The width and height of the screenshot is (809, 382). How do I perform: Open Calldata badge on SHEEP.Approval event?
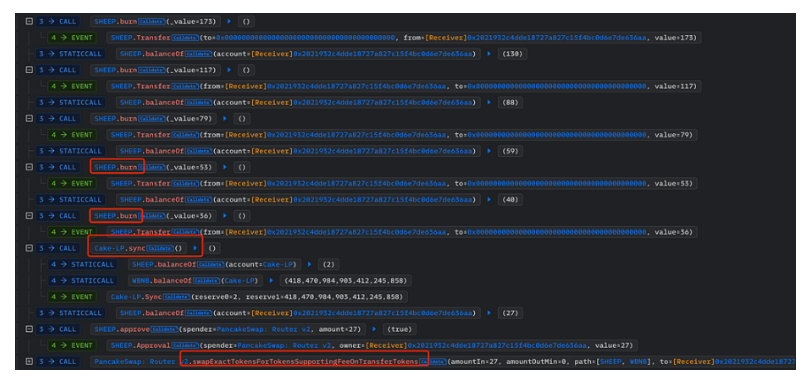coord(185,345)
